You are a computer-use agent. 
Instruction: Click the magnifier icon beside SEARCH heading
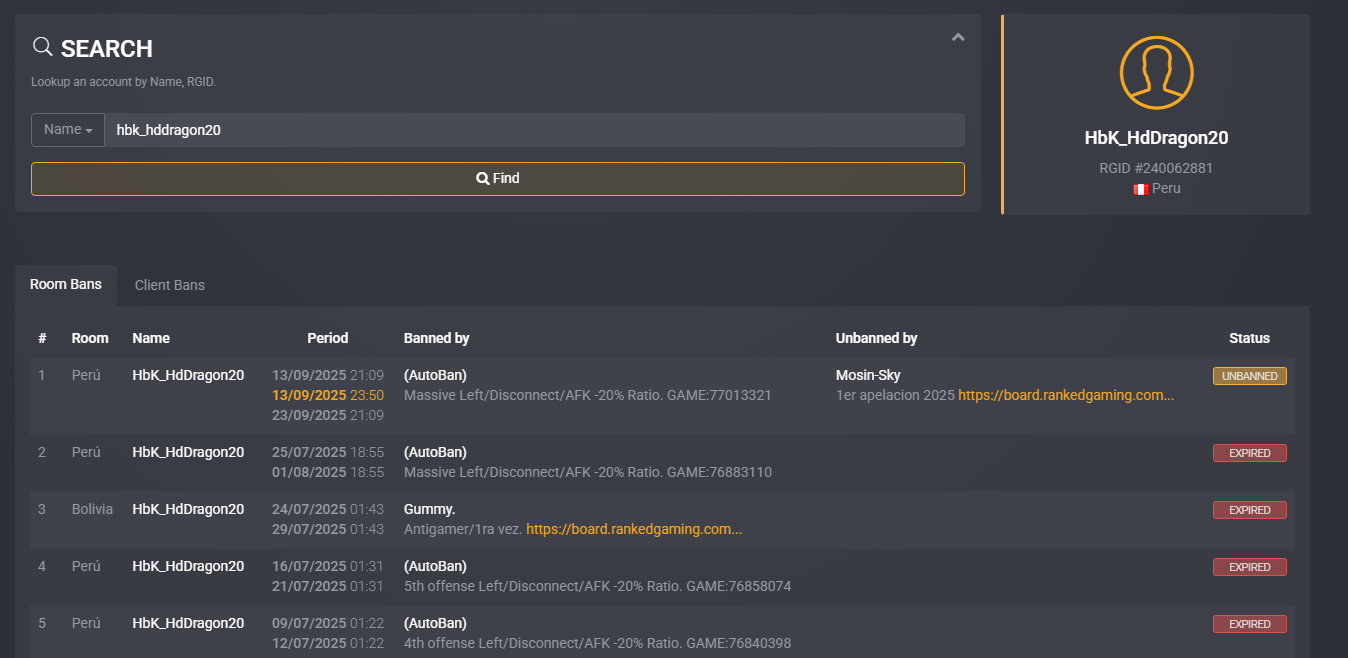tap(42, 47)
